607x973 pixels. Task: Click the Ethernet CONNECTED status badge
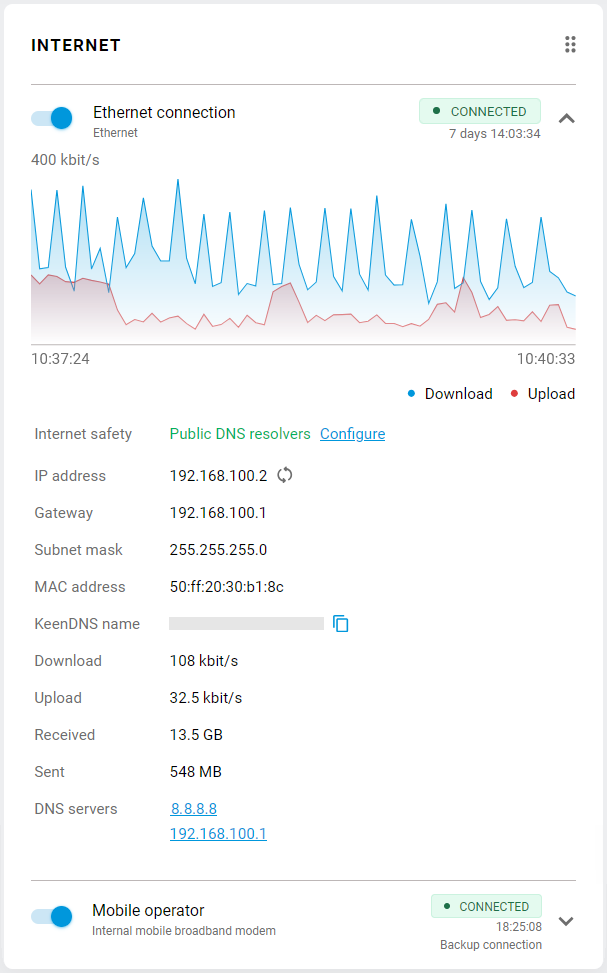pyautogui.click(x=480, y=111)
